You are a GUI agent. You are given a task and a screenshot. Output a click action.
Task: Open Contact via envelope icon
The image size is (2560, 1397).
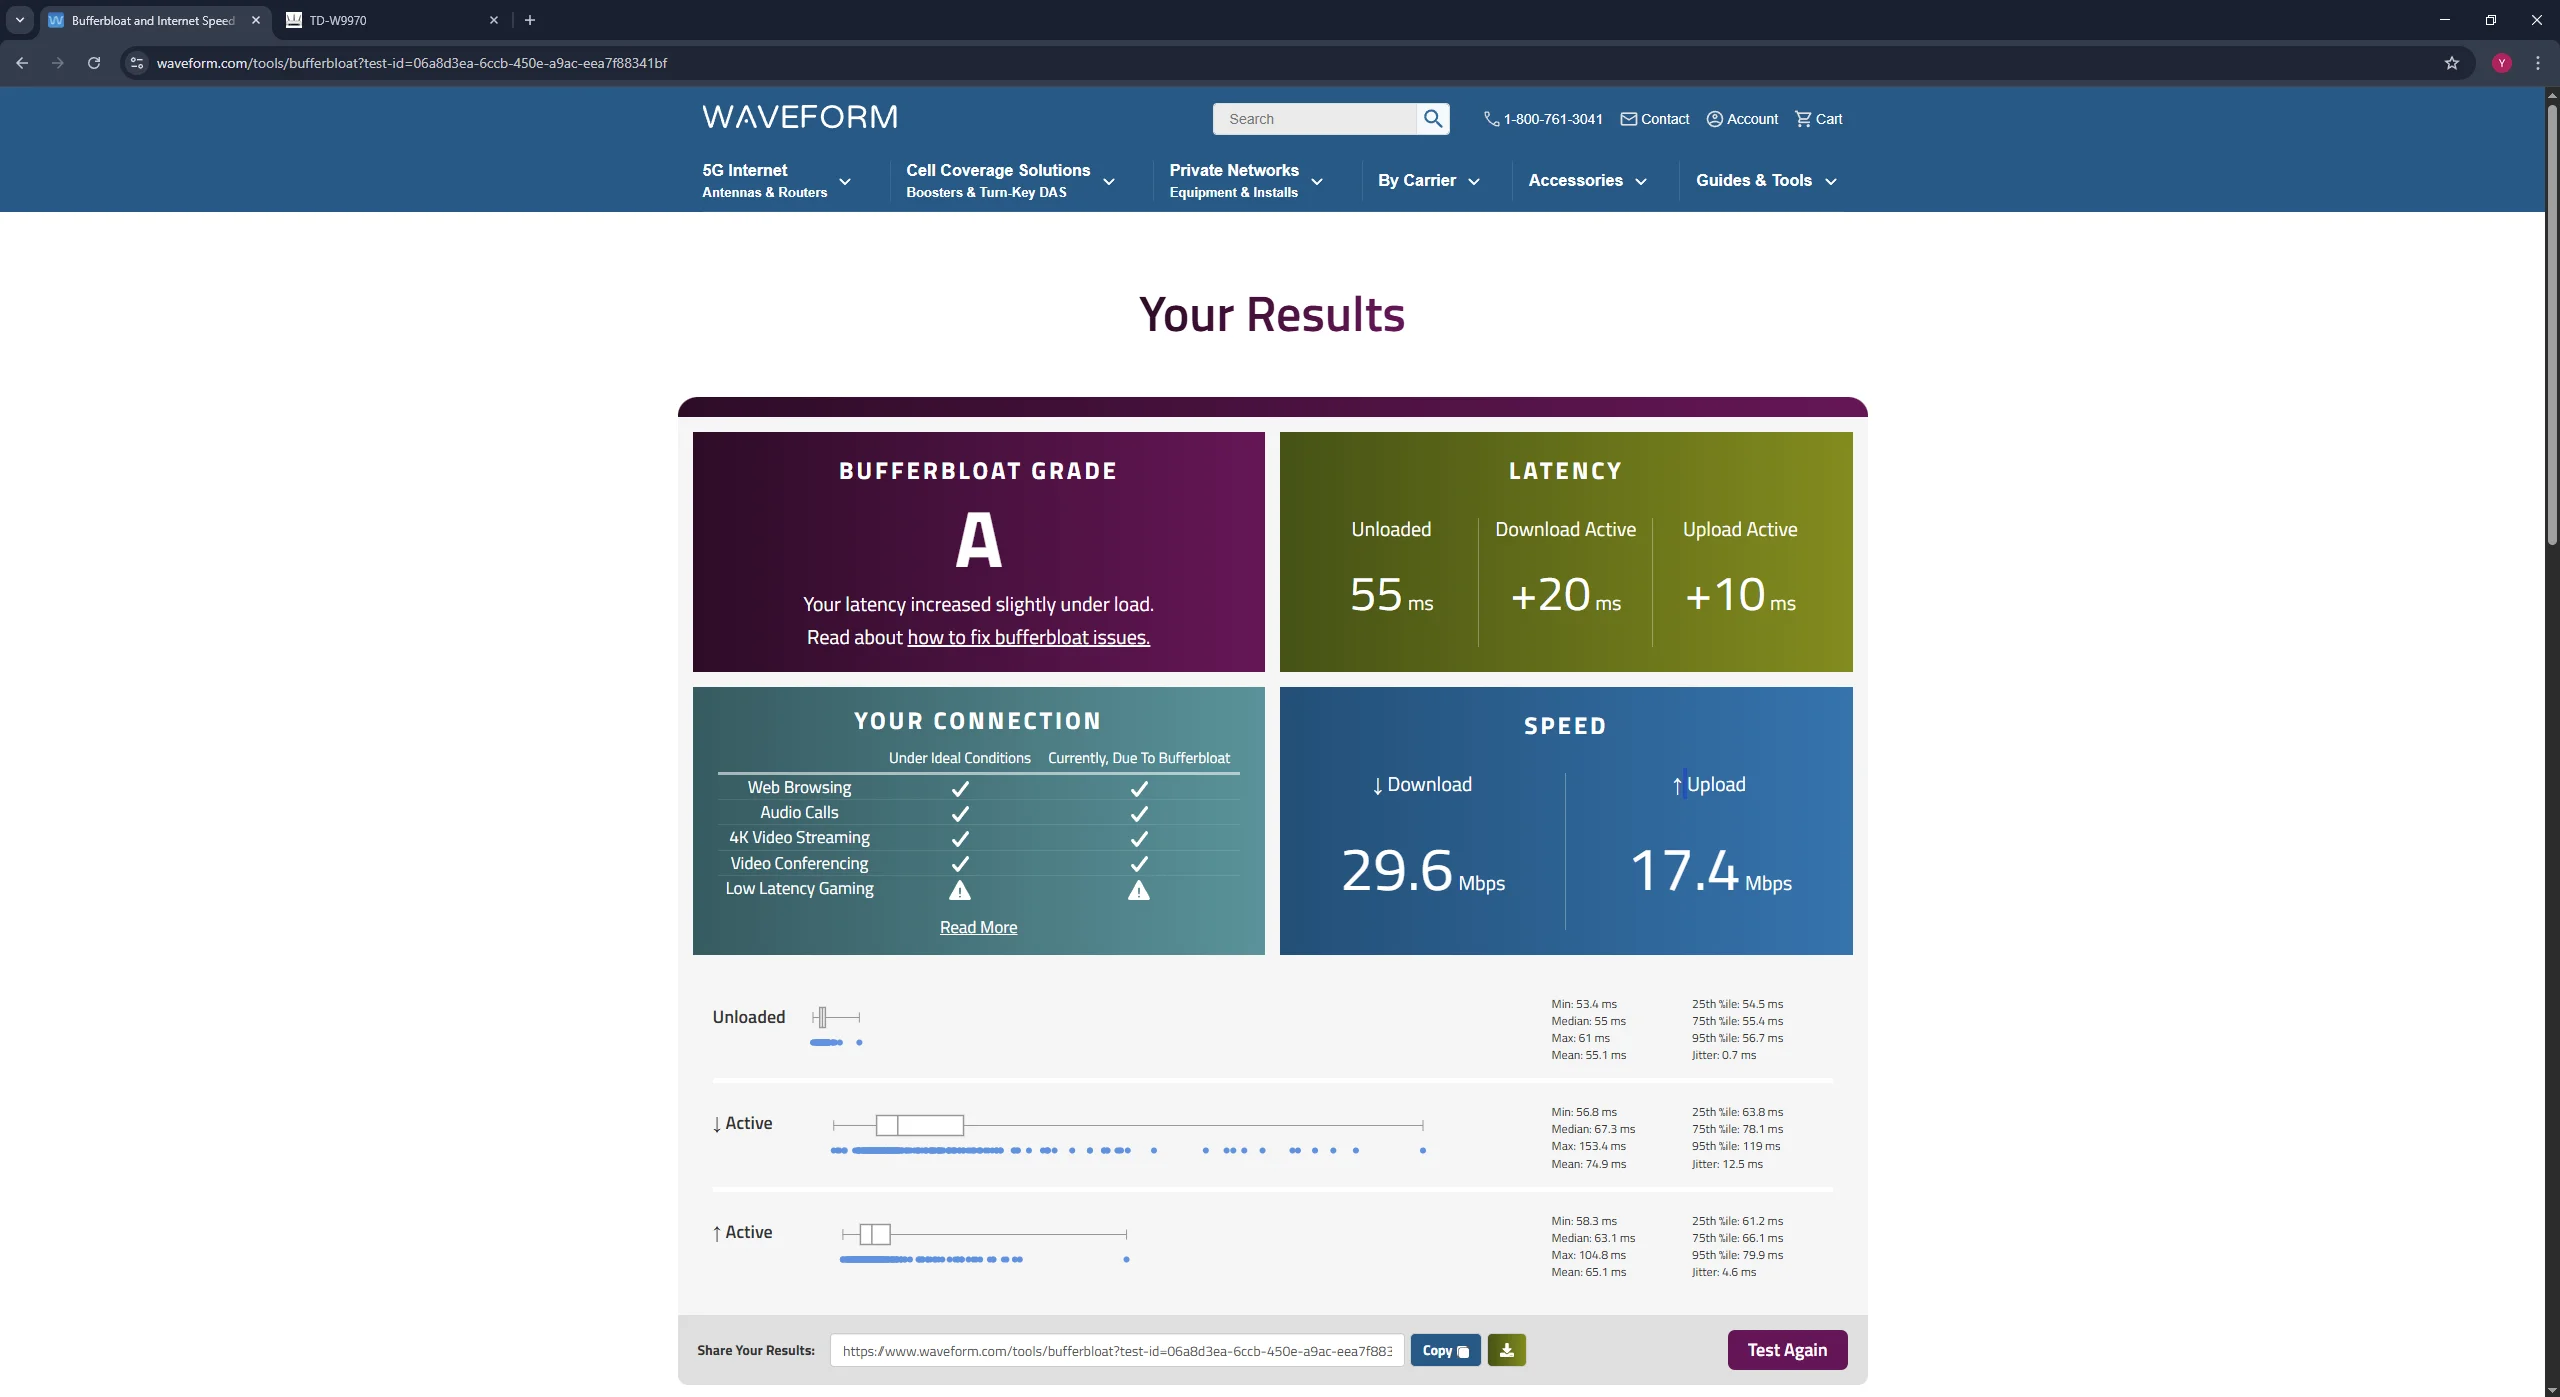tap(1629, 119)
